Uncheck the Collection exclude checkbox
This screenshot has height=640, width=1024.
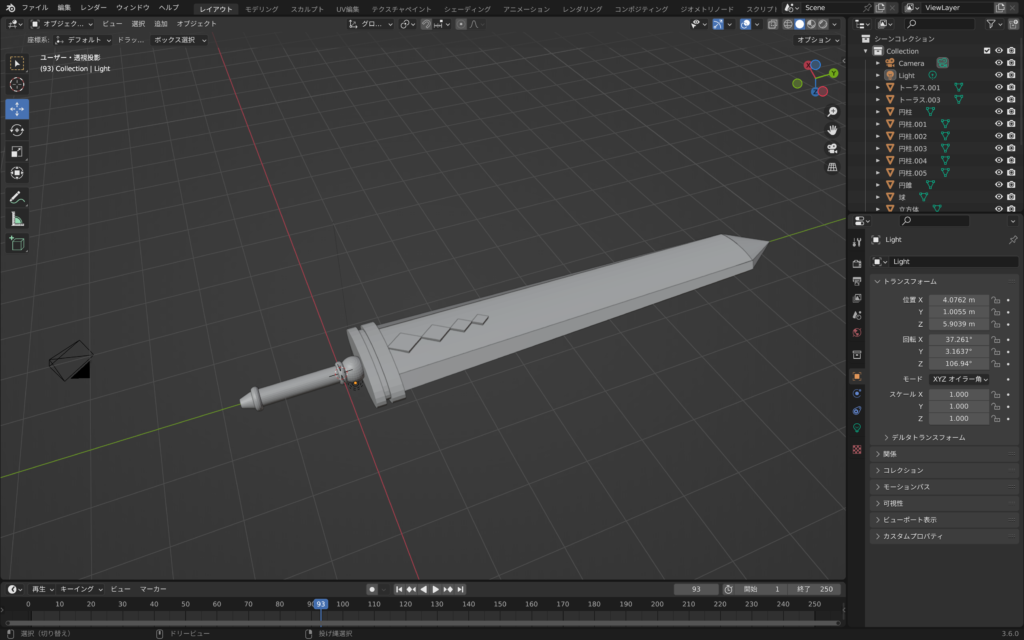tap(987, 51)
